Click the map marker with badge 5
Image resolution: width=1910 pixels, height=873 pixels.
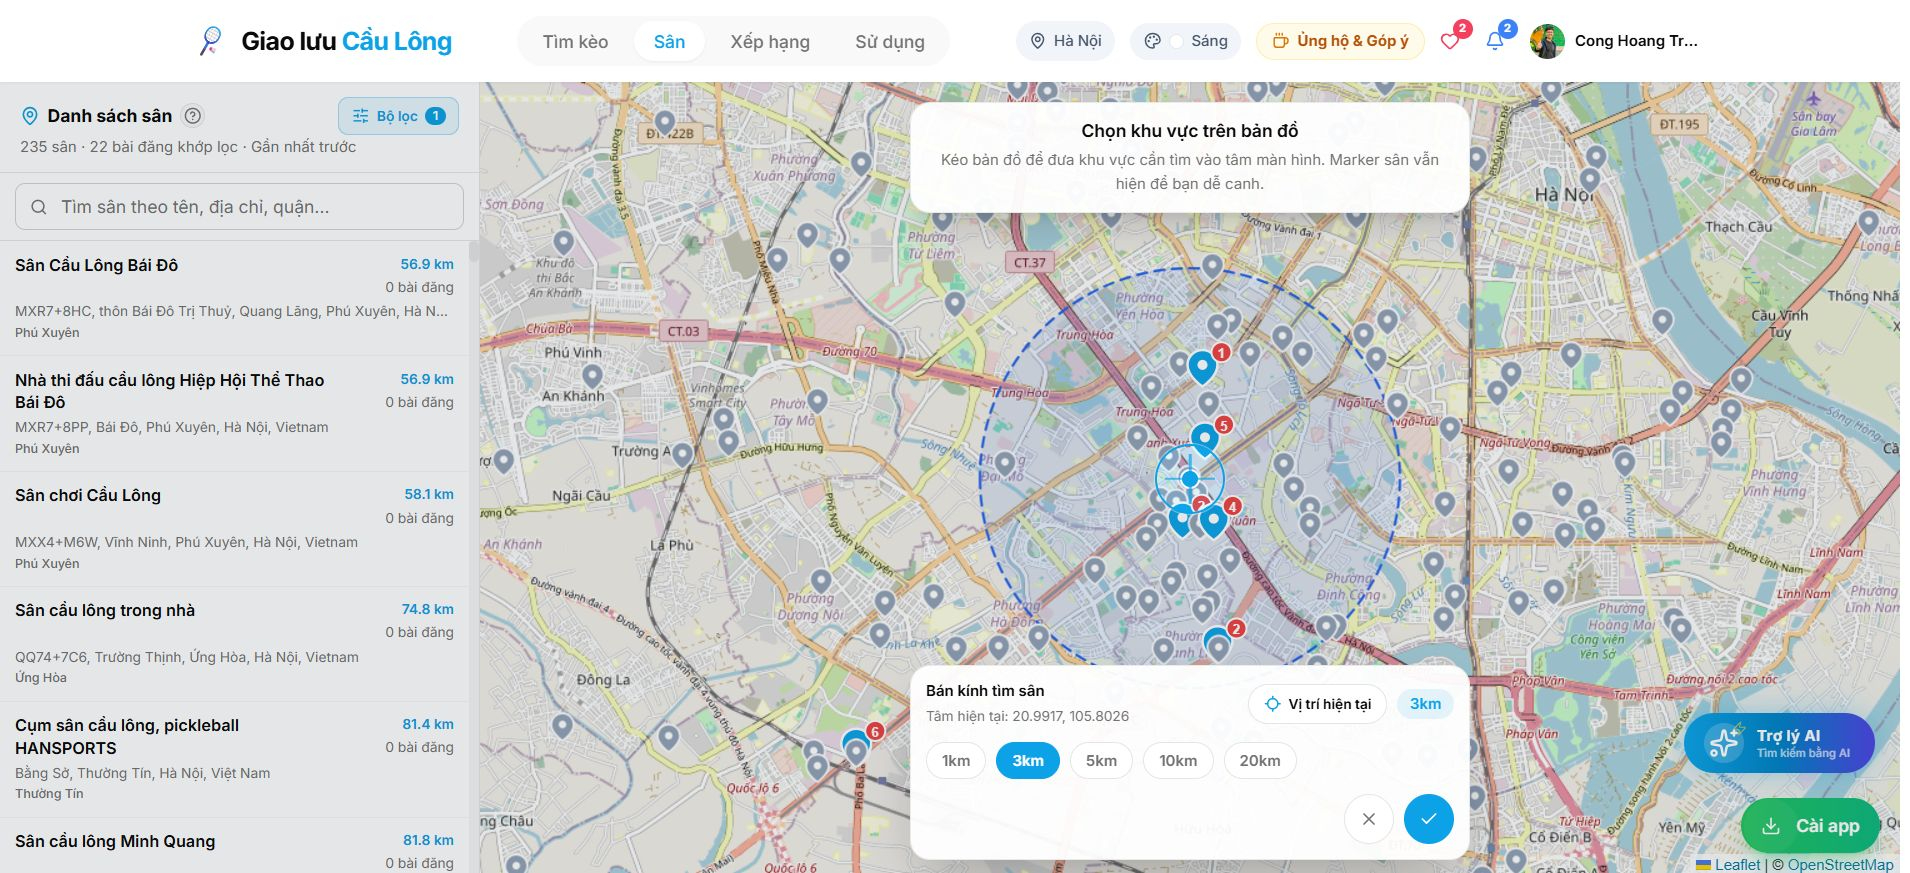tap(1205, 439)
